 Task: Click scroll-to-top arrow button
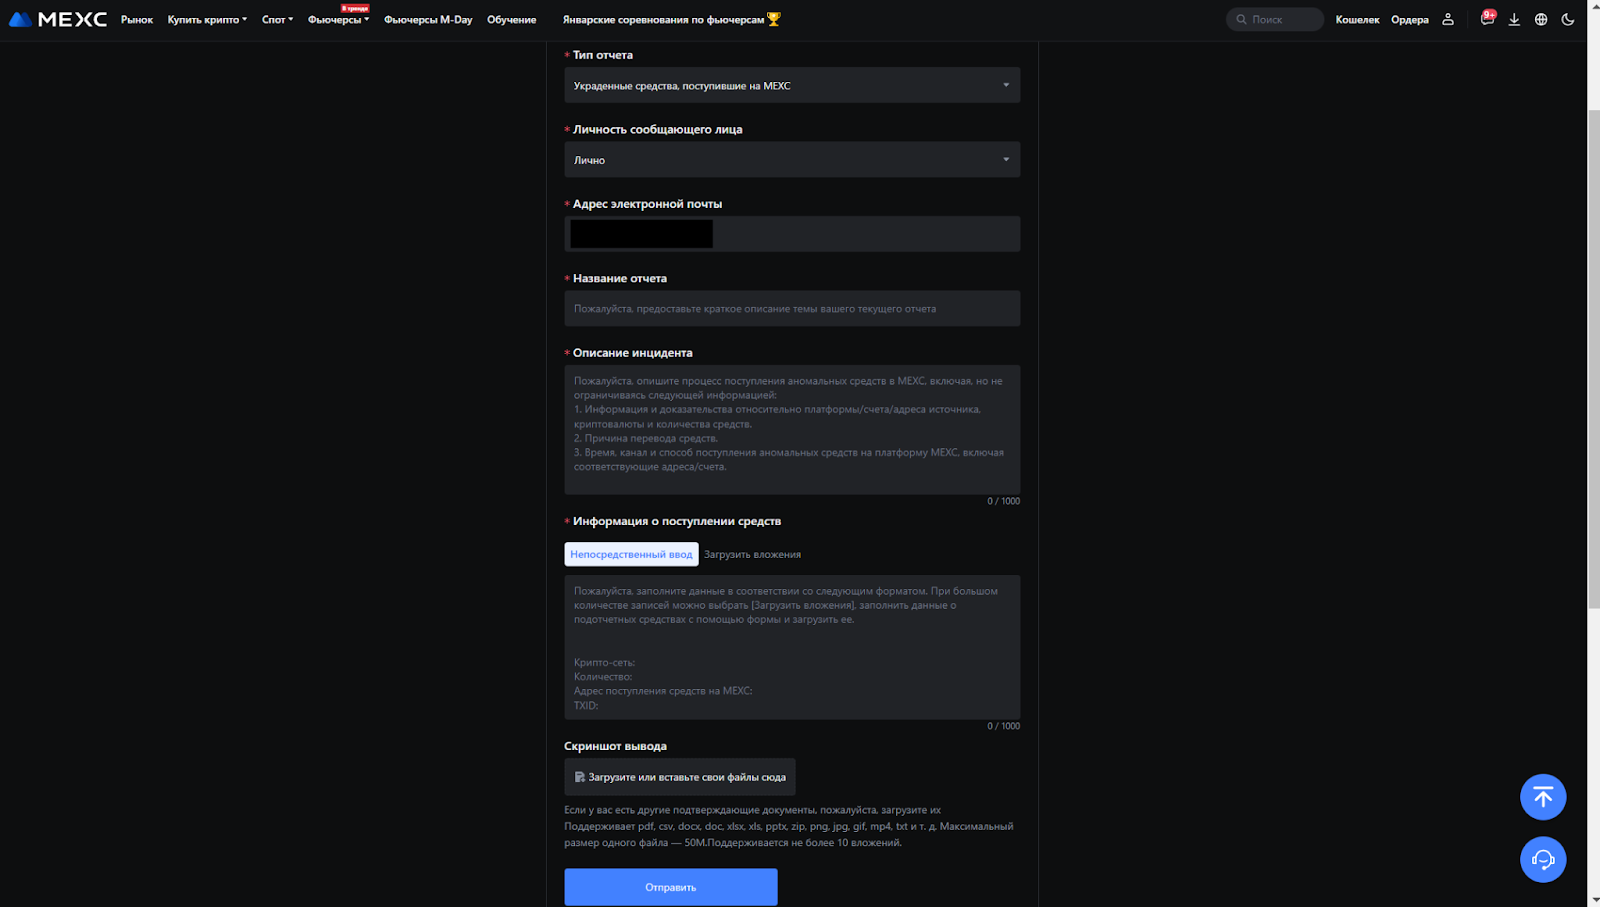coord(1543,797)
